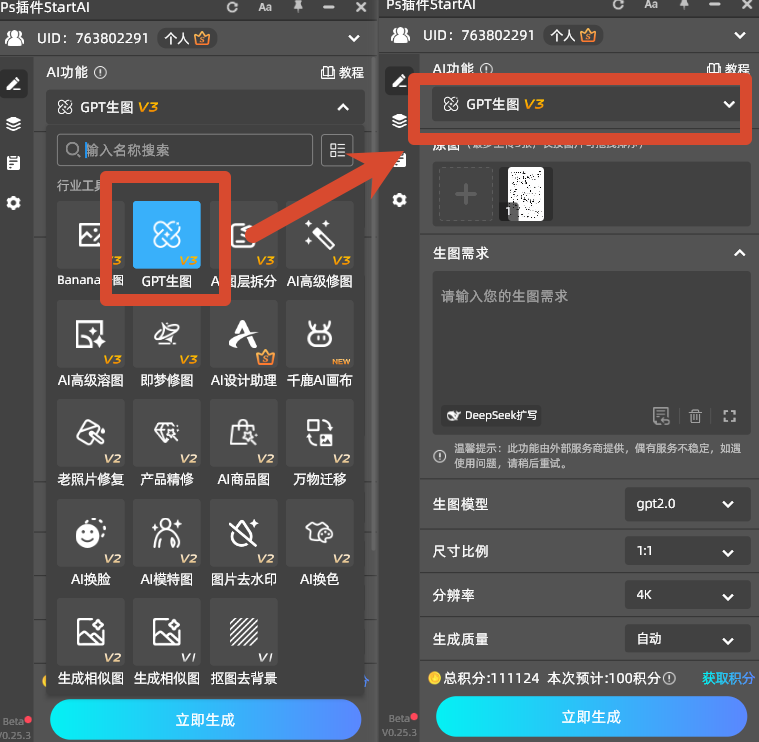This screenshot has height=742, width=759.
Task: Open the 生成相似图 V1 tool
Action: pyautogui.click(x=167, y=632)
